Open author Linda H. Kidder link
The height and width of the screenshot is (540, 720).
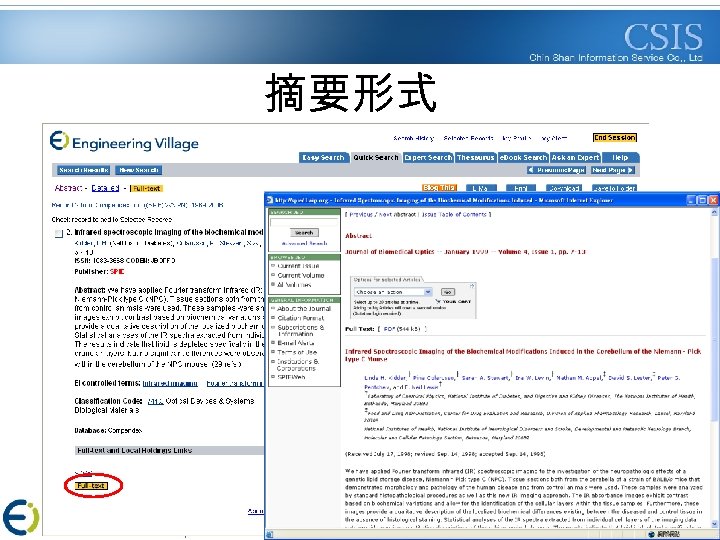click(385, 378)
